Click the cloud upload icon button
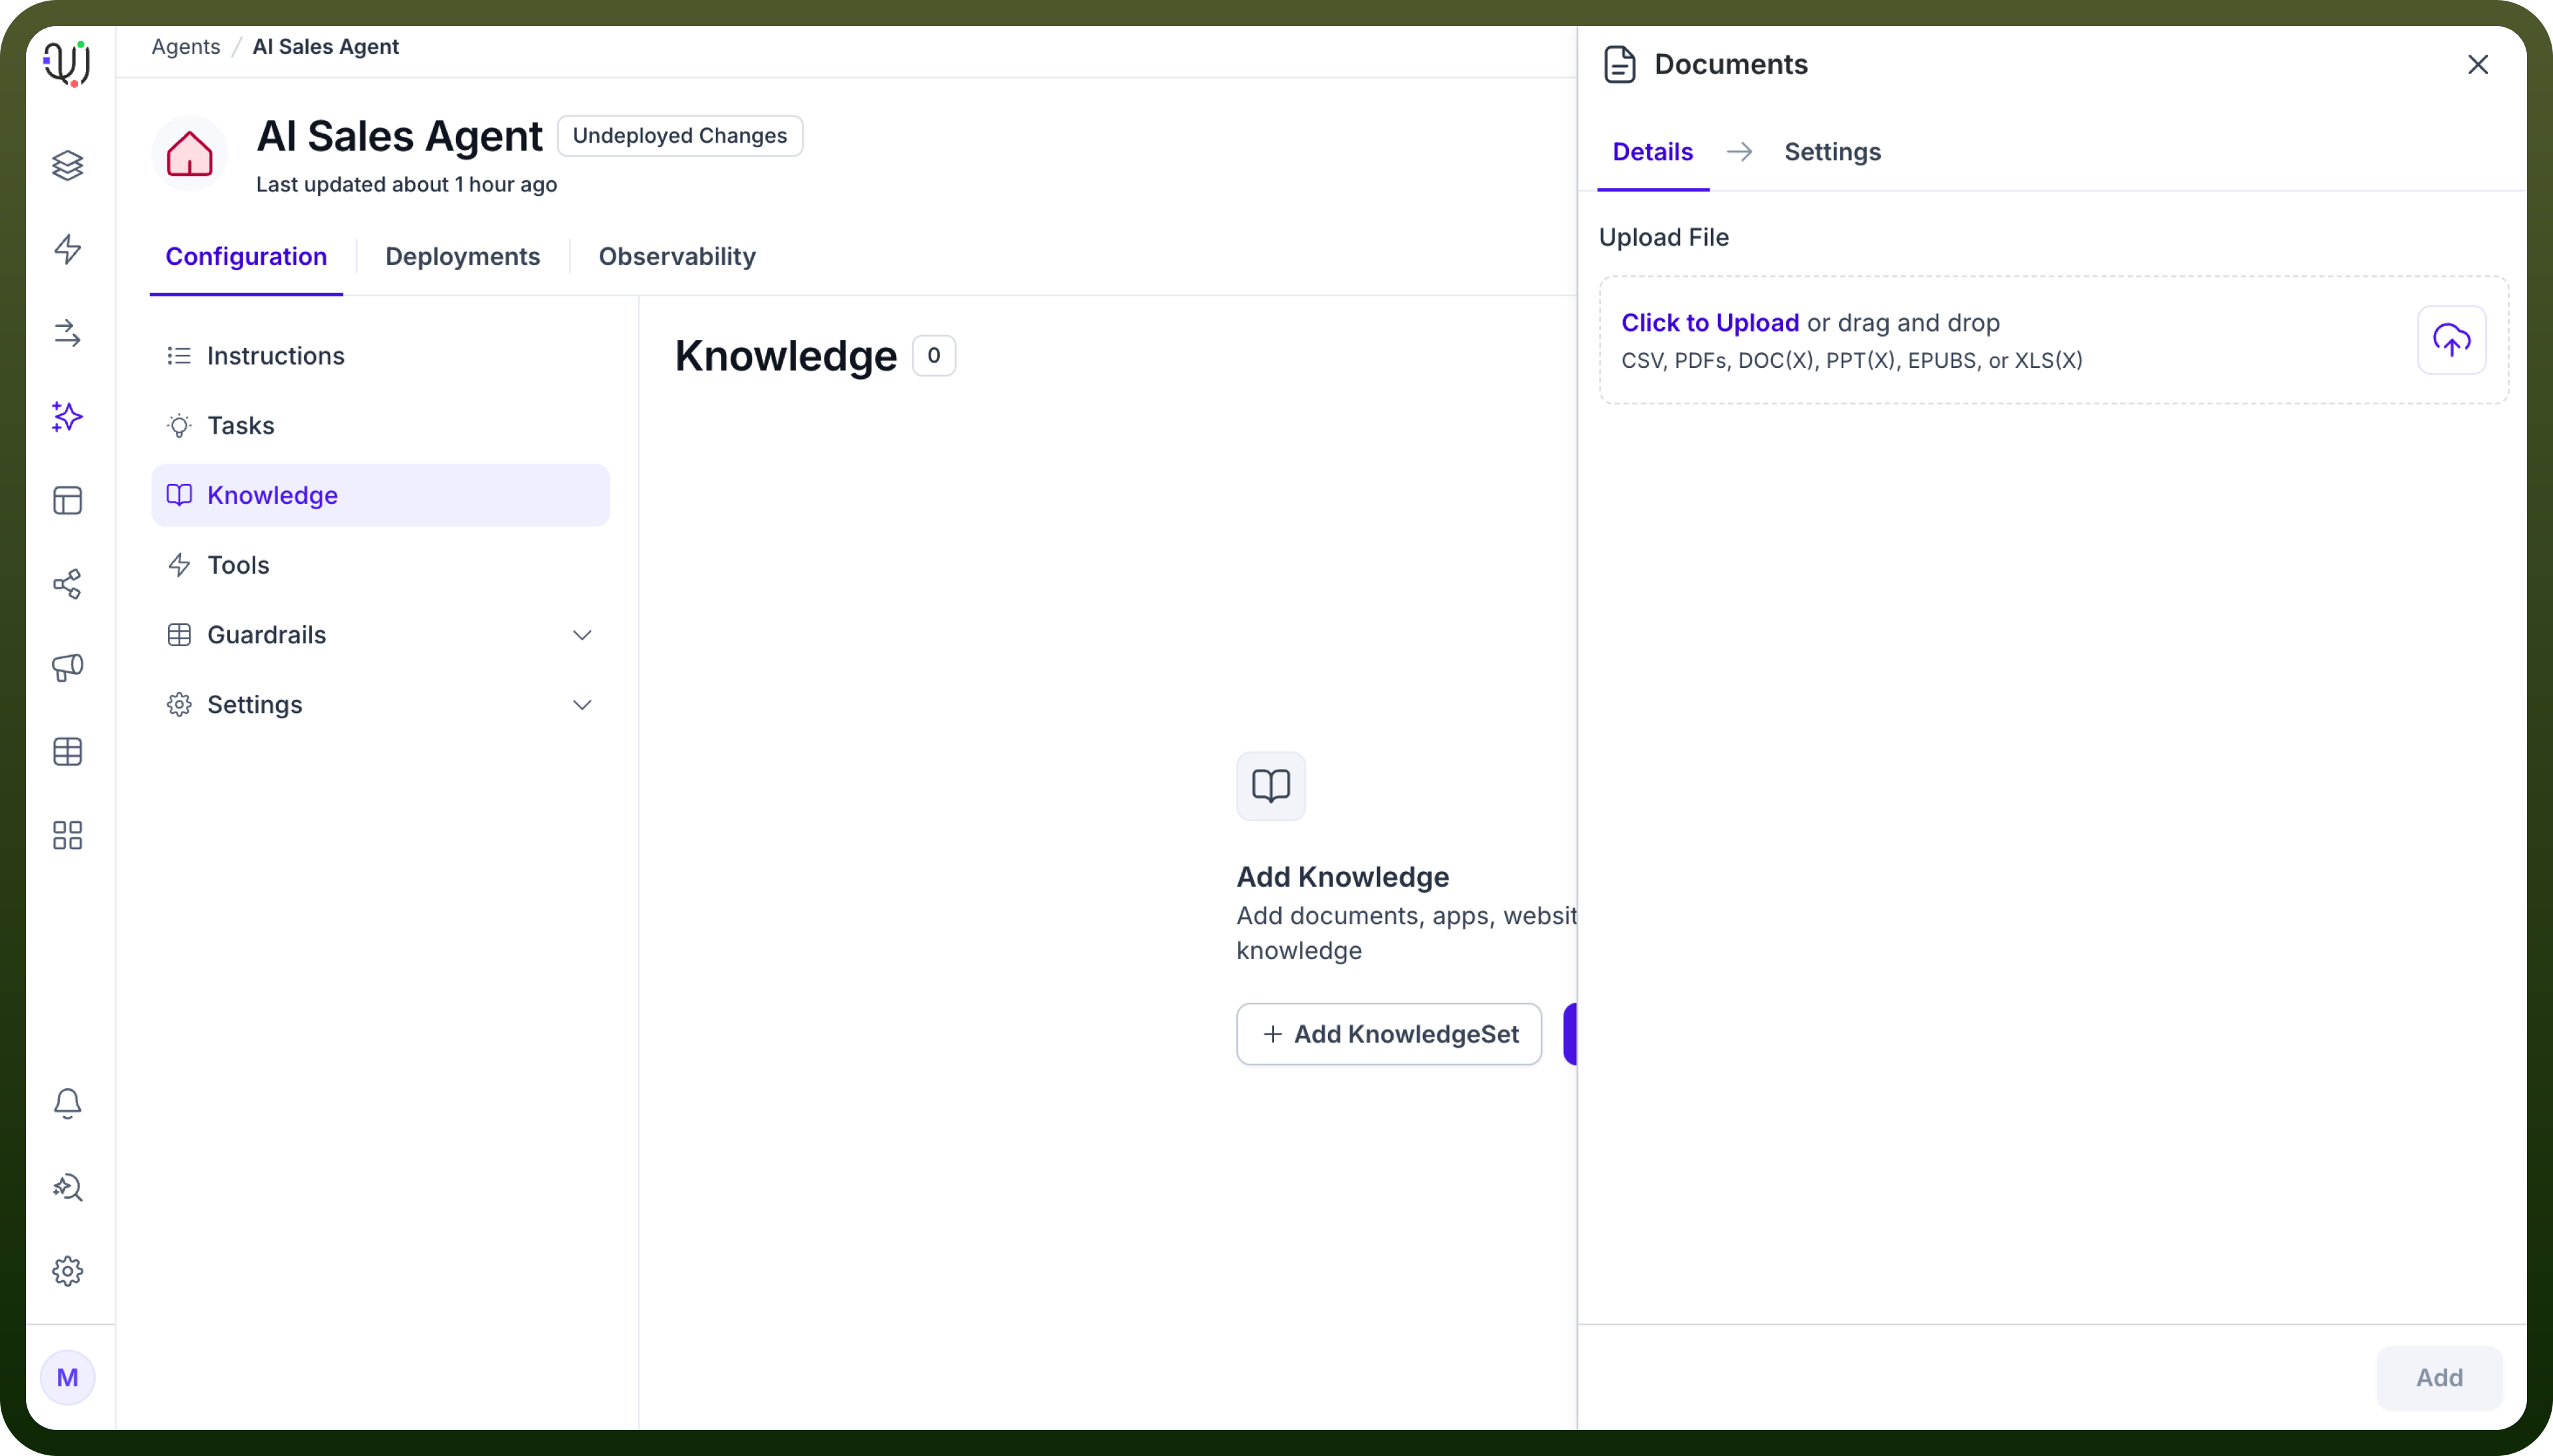Image resolution: width=2553 pixels, height=1456 pixels. [2451, 340]
